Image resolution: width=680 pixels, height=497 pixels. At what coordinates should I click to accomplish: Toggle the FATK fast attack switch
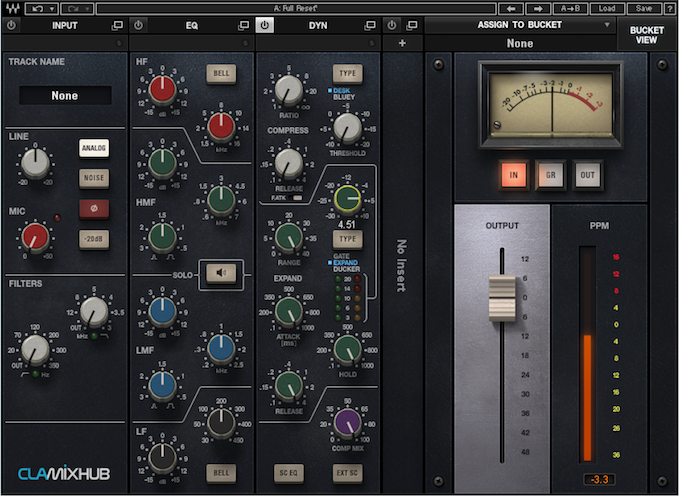[x=298, y=198]
